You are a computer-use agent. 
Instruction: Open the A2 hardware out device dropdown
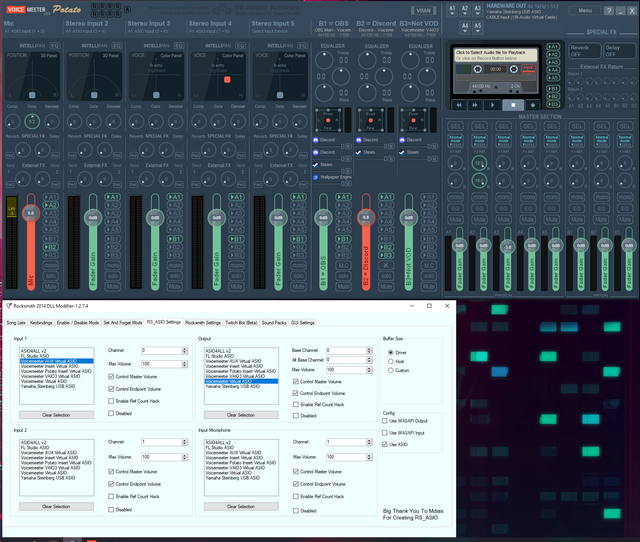point(465,11)
